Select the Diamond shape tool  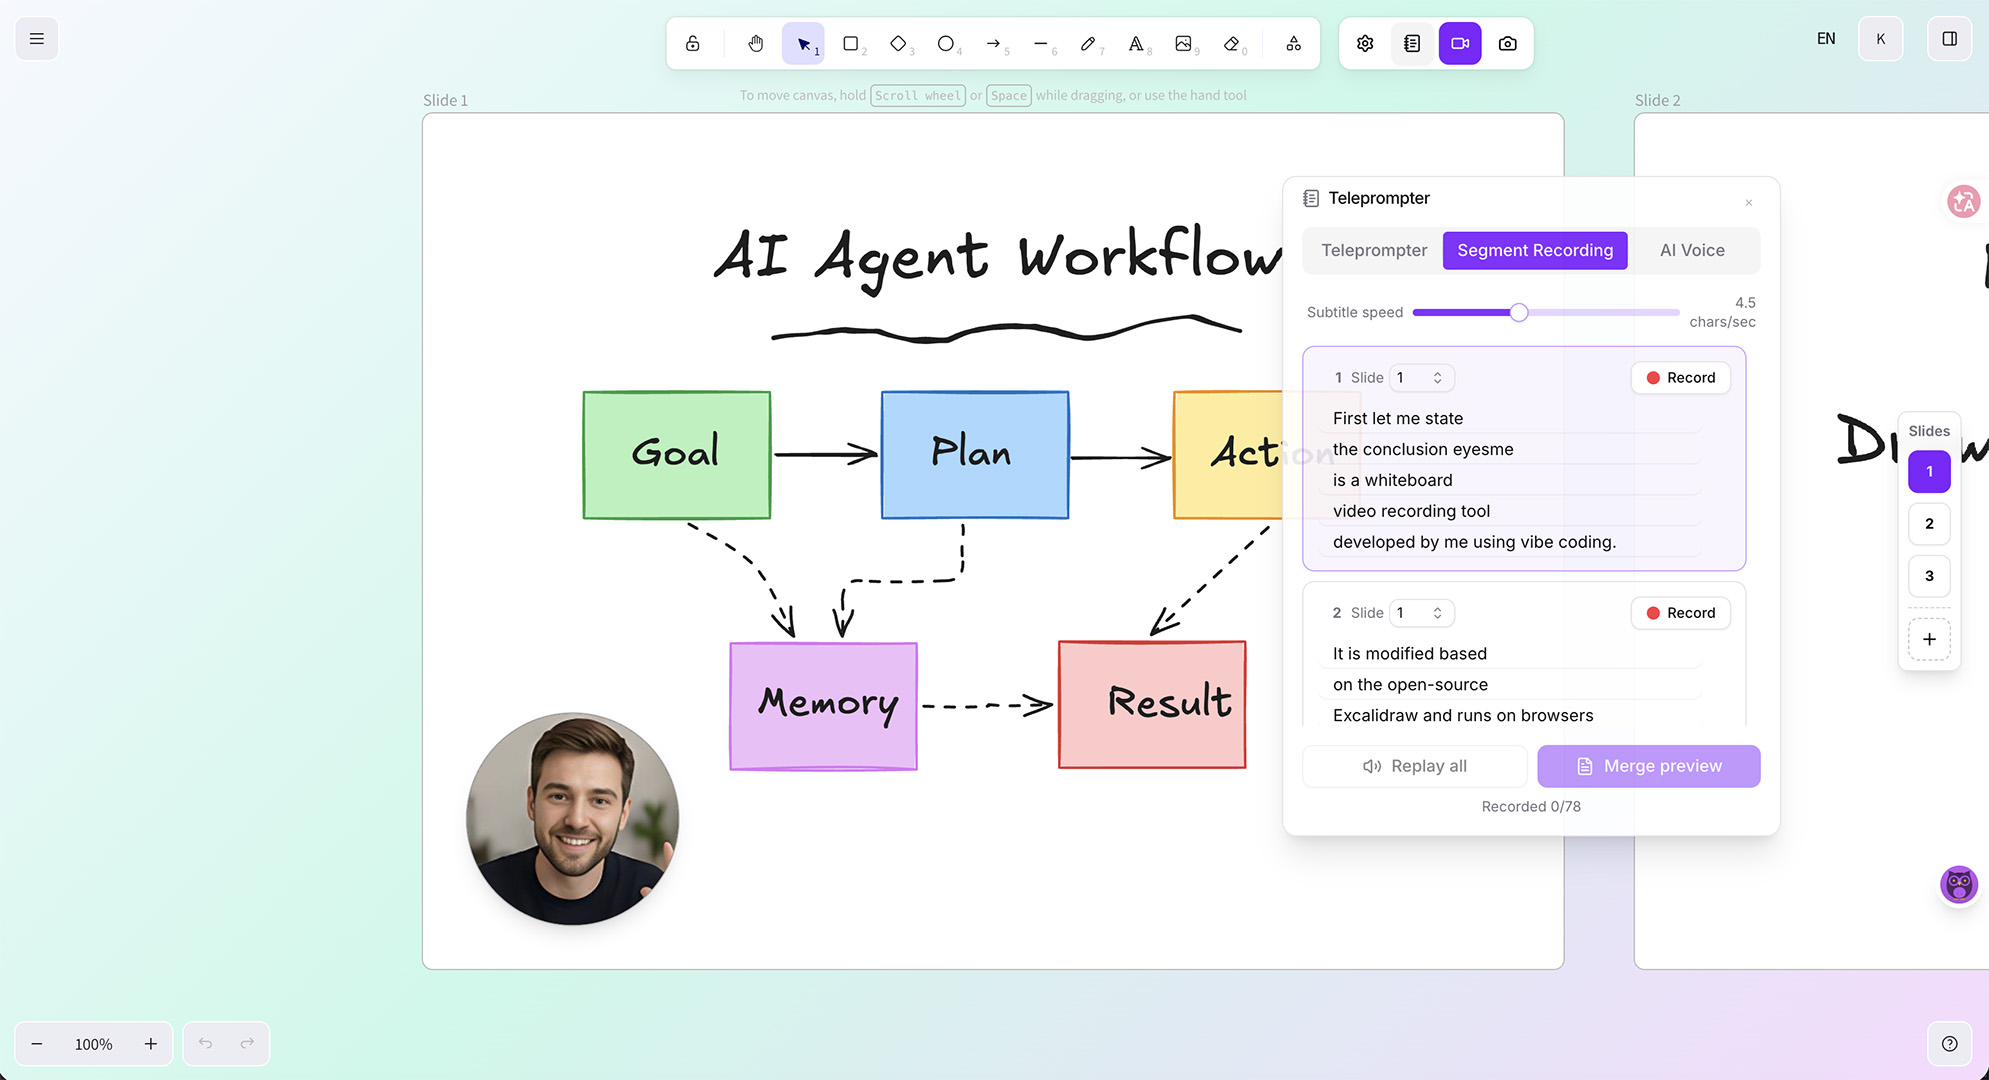pos(898,43)
